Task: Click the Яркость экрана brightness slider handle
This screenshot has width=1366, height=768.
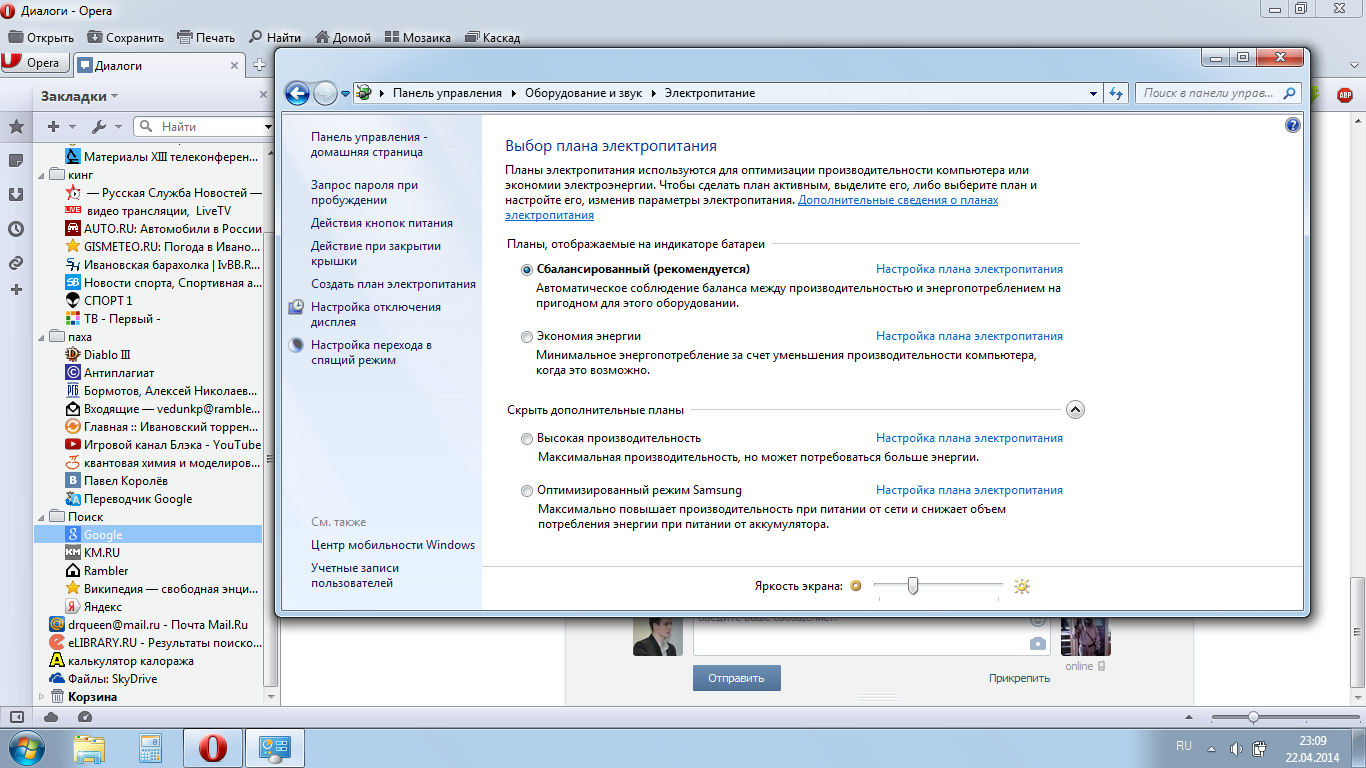Action: click(x=912, y=586)
